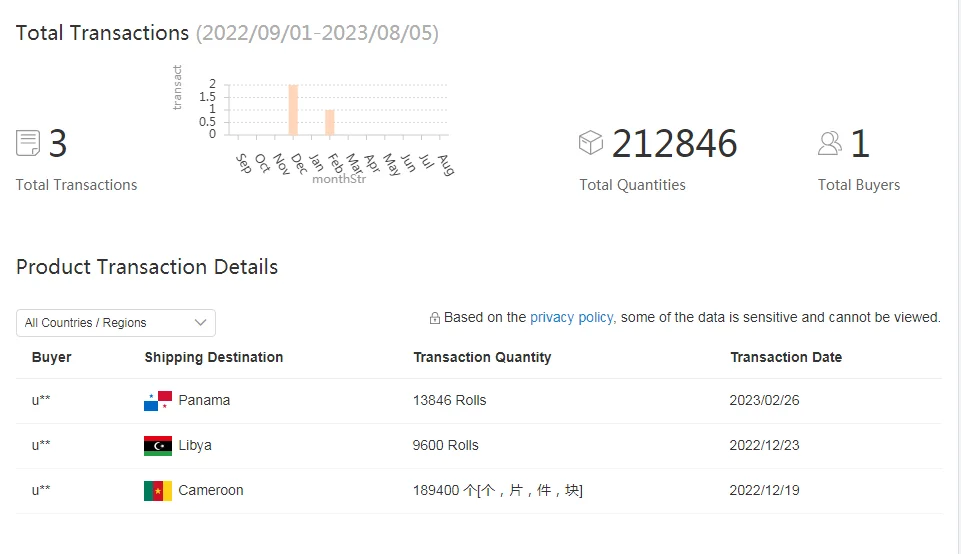Click the privacy lock icon
Viewport: 961px width, 554px height.
click(x=435, y=318)
